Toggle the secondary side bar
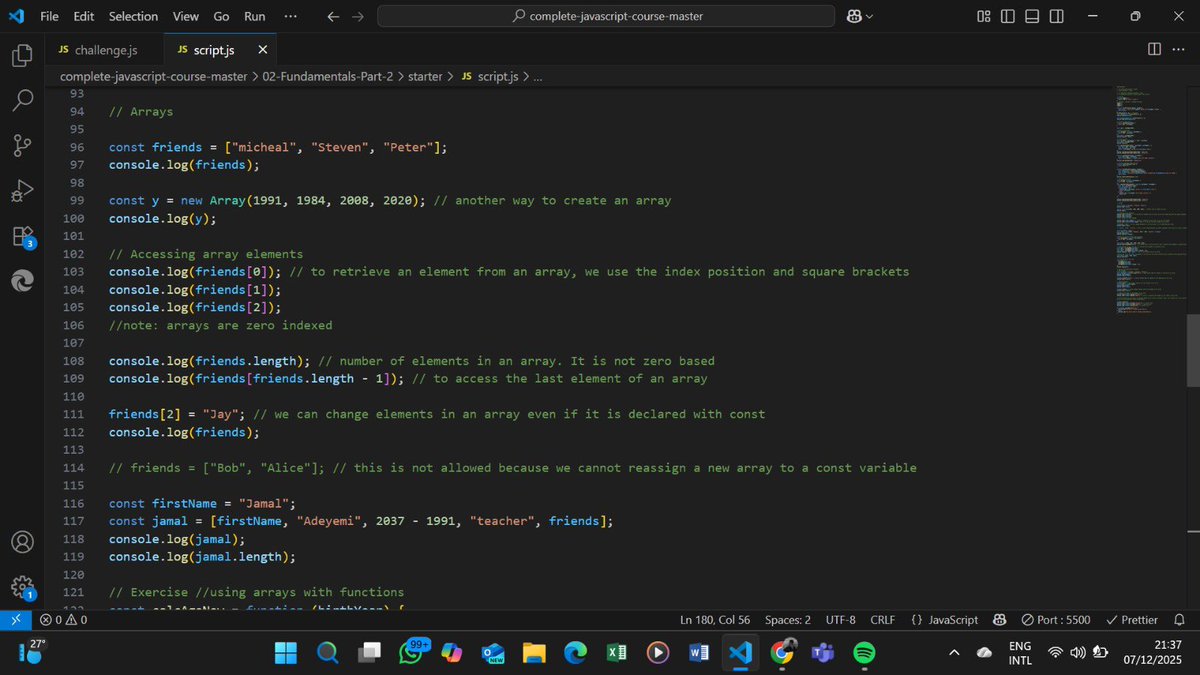Screen dimensions: 1200x675 point(1057,16)
